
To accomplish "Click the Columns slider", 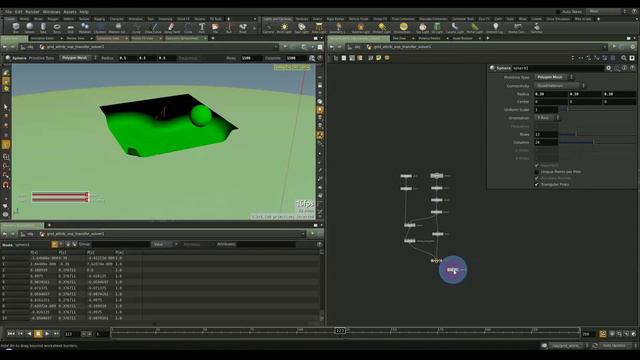I will coord(597,142).
